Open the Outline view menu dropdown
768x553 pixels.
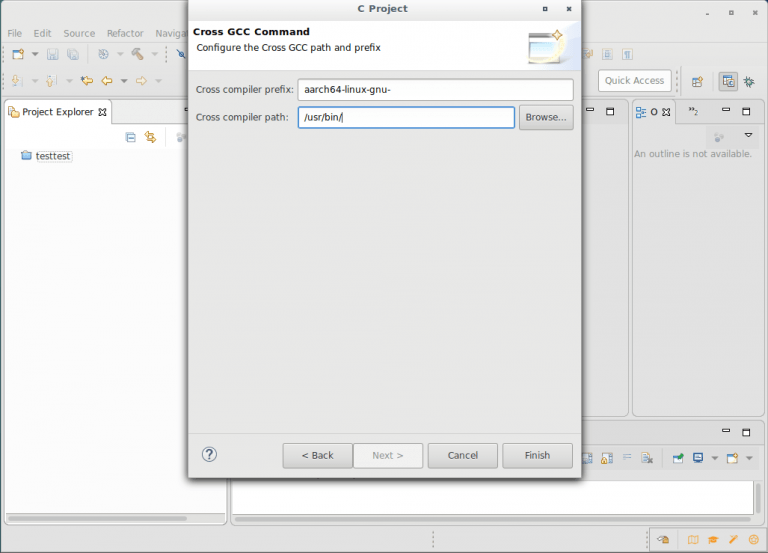point(747,135)
